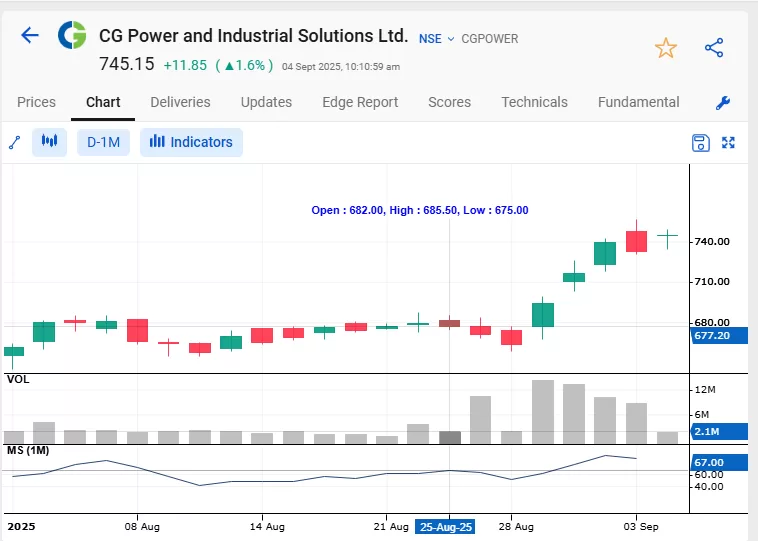Viewport: 758px width, 541px height.
Task: Open the Indicators menu
Action: point(191,142)
